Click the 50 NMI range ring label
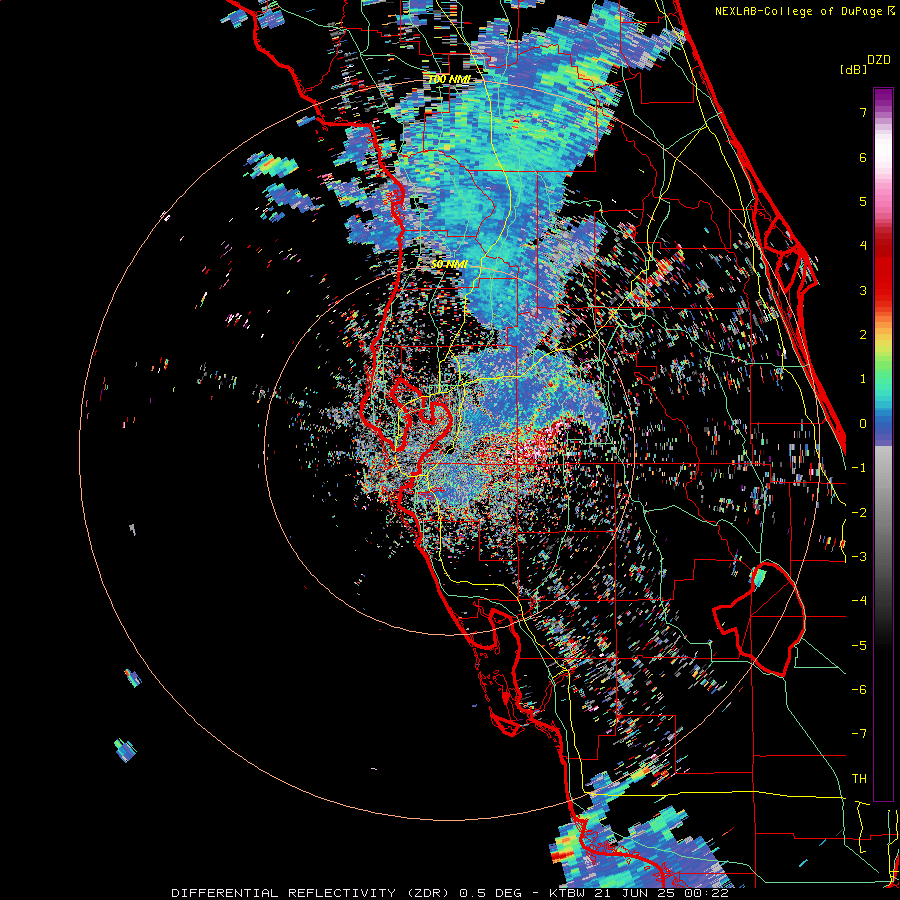The image size is (900, 900). point(449,264)
